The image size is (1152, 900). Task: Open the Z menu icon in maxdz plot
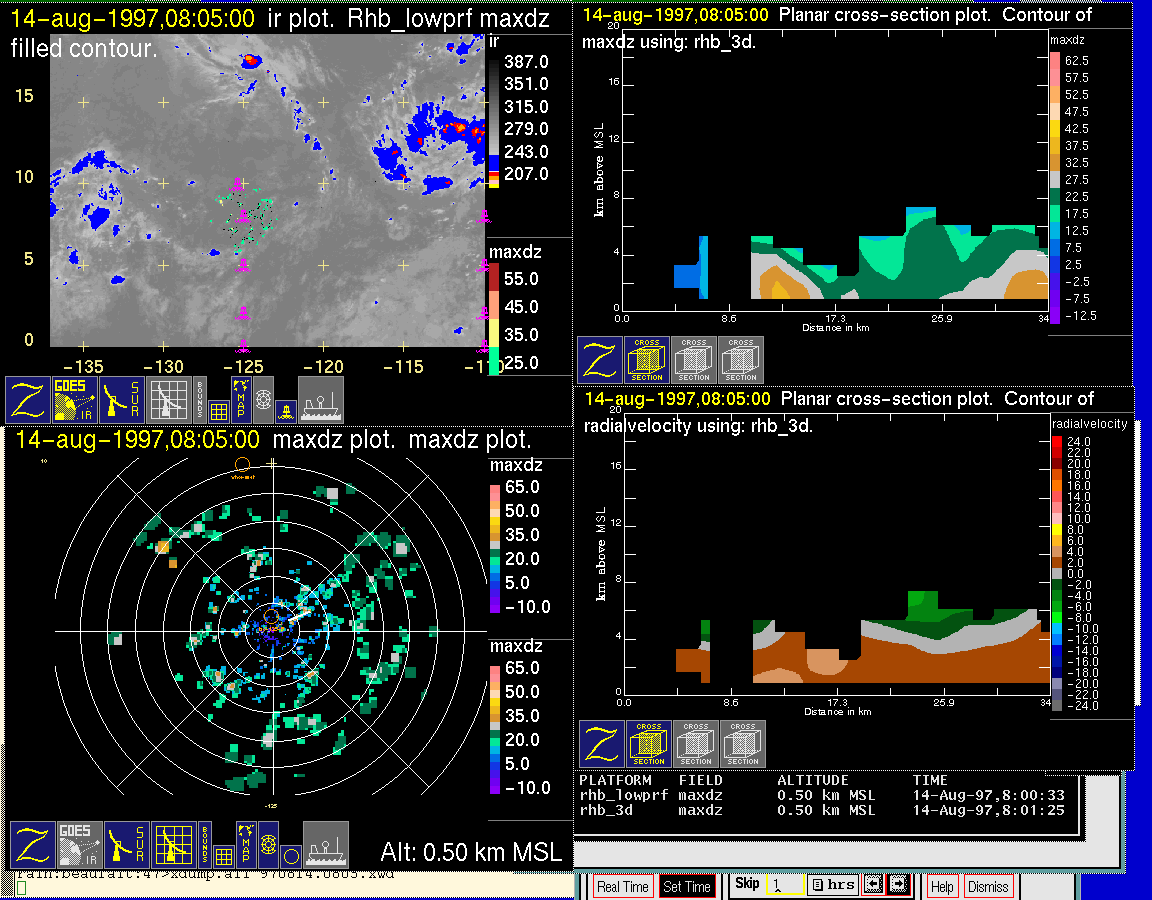click(x=32, y=845)
